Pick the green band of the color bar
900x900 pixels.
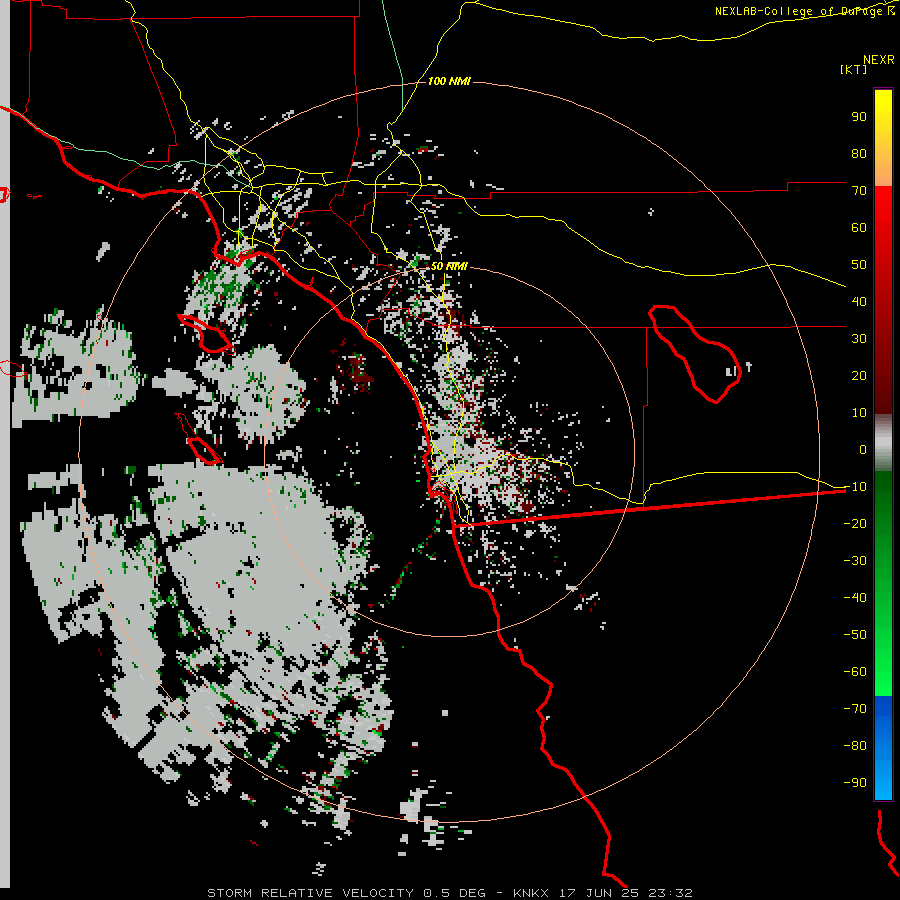[x=883, y=583]
